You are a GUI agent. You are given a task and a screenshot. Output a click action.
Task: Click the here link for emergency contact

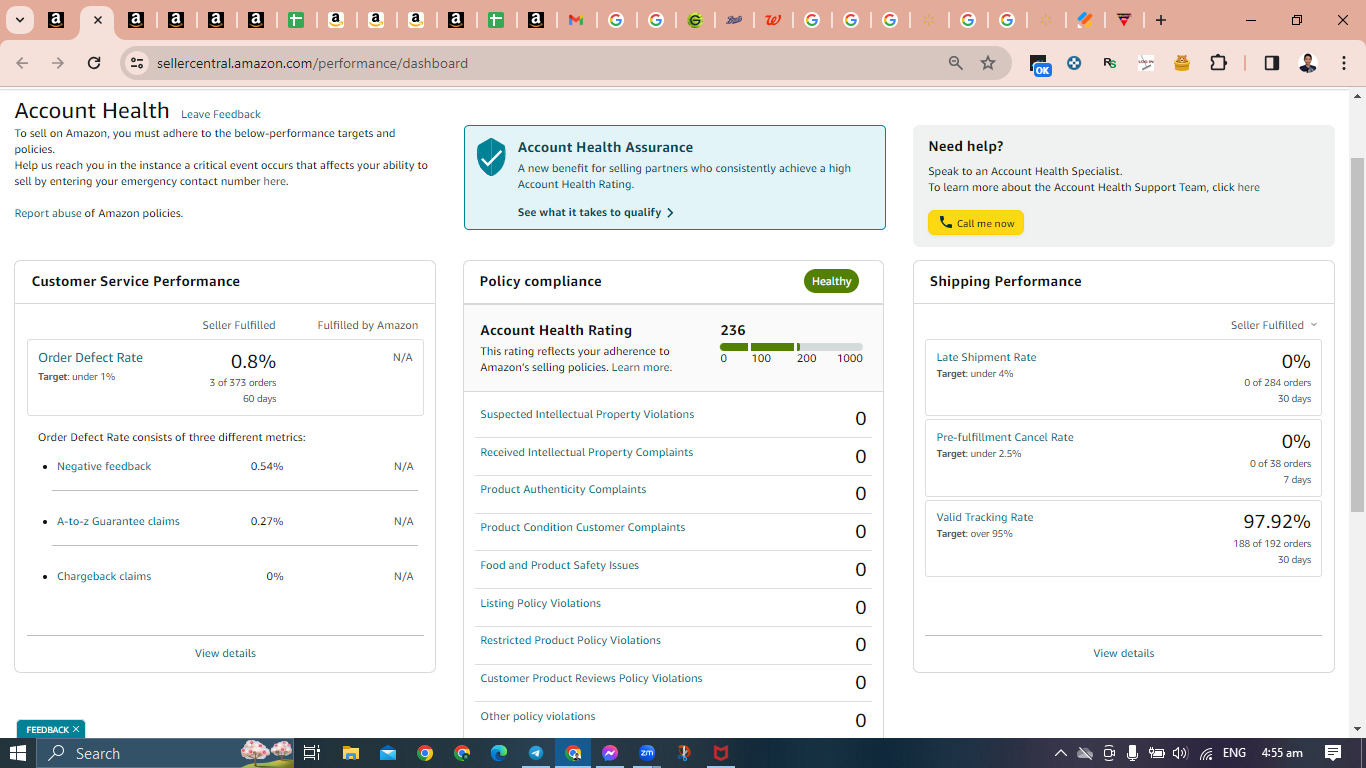274,182
